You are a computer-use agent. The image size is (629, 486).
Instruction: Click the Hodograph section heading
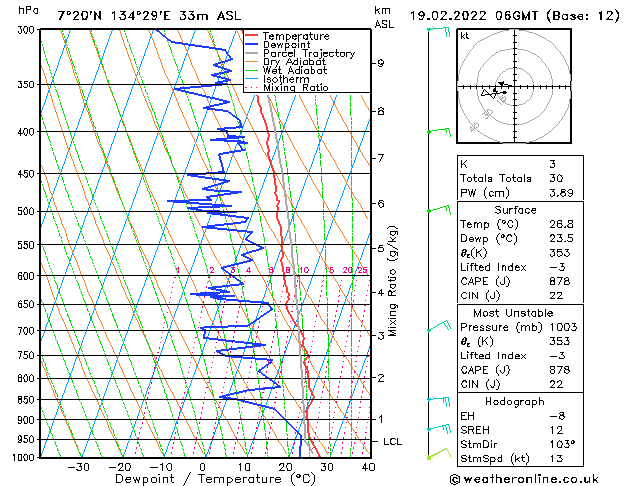pos(515,401)
